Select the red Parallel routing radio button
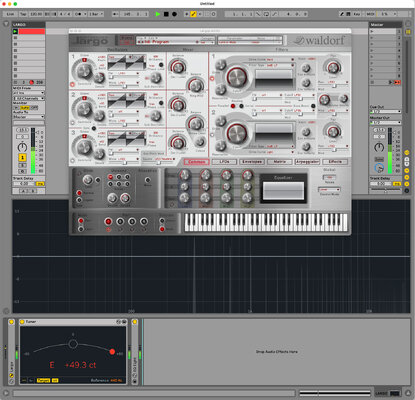This screenshot has height=400, width=415. coord(233,106)
